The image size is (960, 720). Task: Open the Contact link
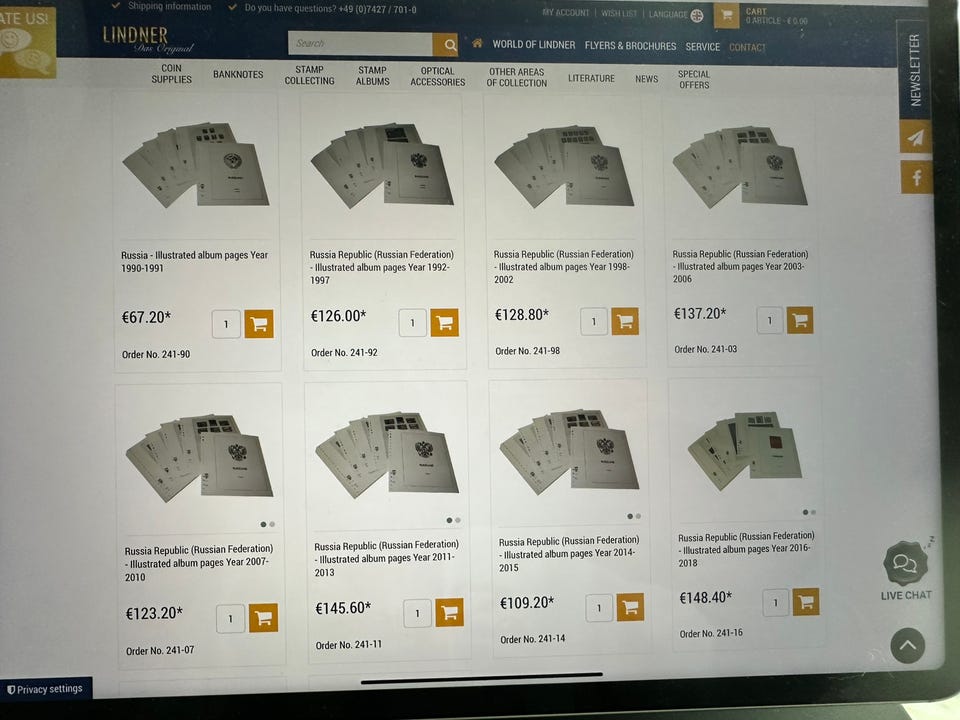coord(747,47)
